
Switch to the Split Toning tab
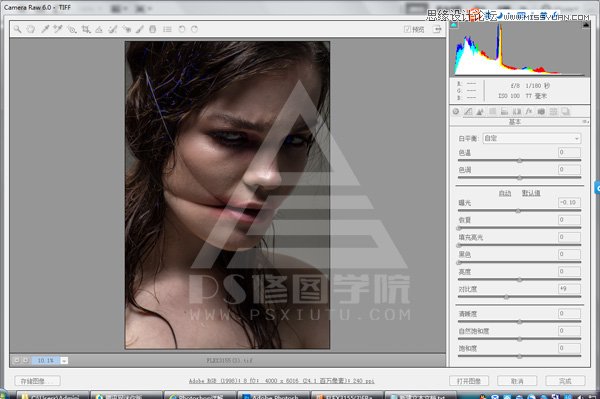(x=504, y=111)
